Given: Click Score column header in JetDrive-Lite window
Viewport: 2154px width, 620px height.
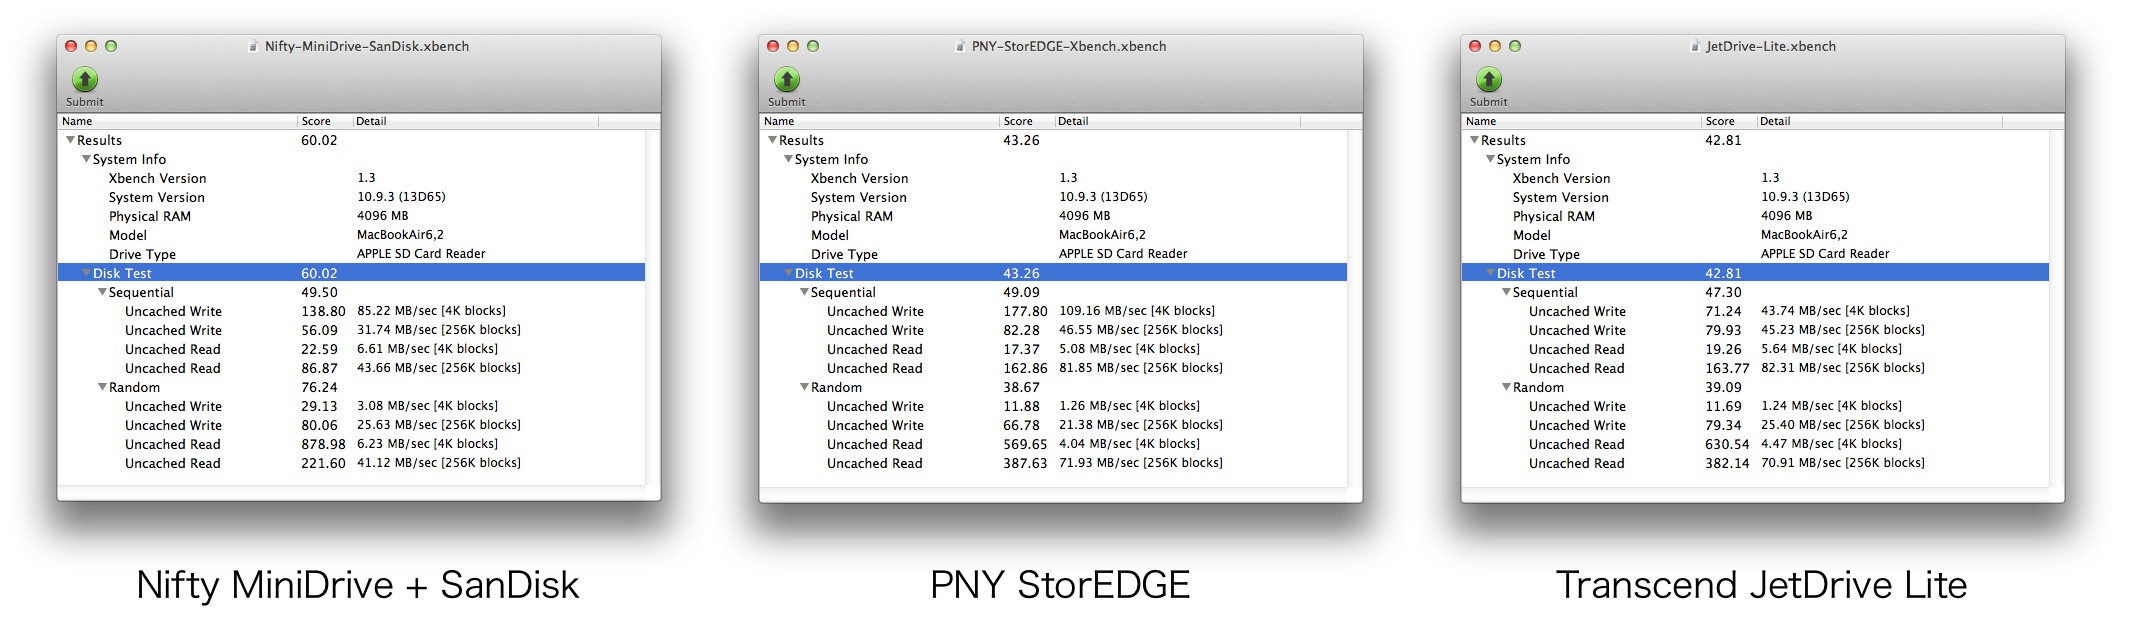Looking at the screenshot, I should [1730, 121].
